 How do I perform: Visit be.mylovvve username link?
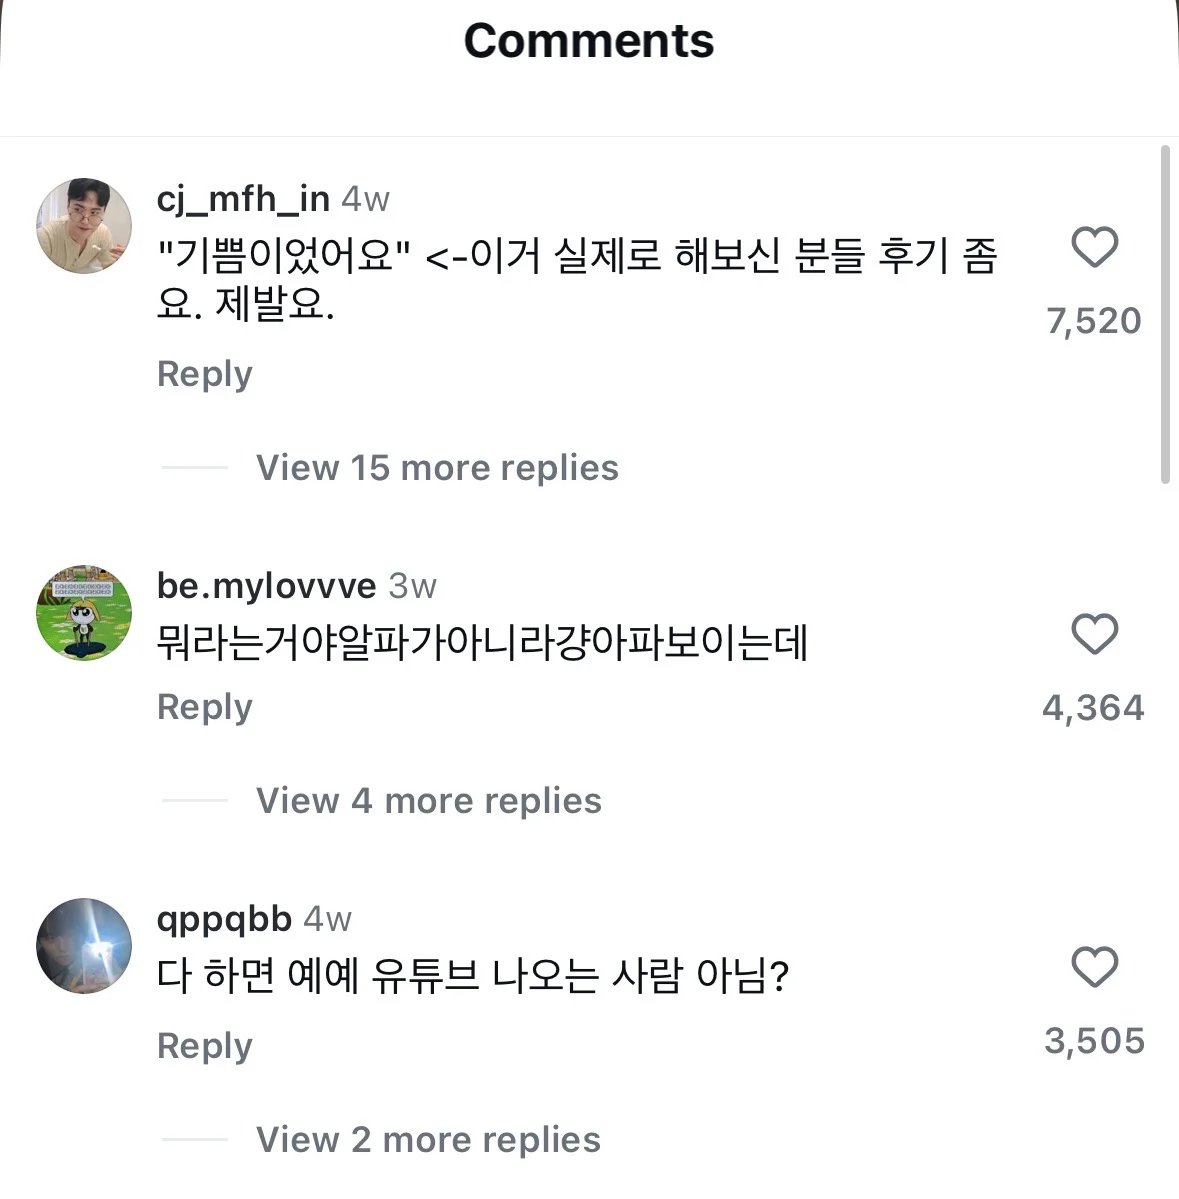click(x=266, y=586)
